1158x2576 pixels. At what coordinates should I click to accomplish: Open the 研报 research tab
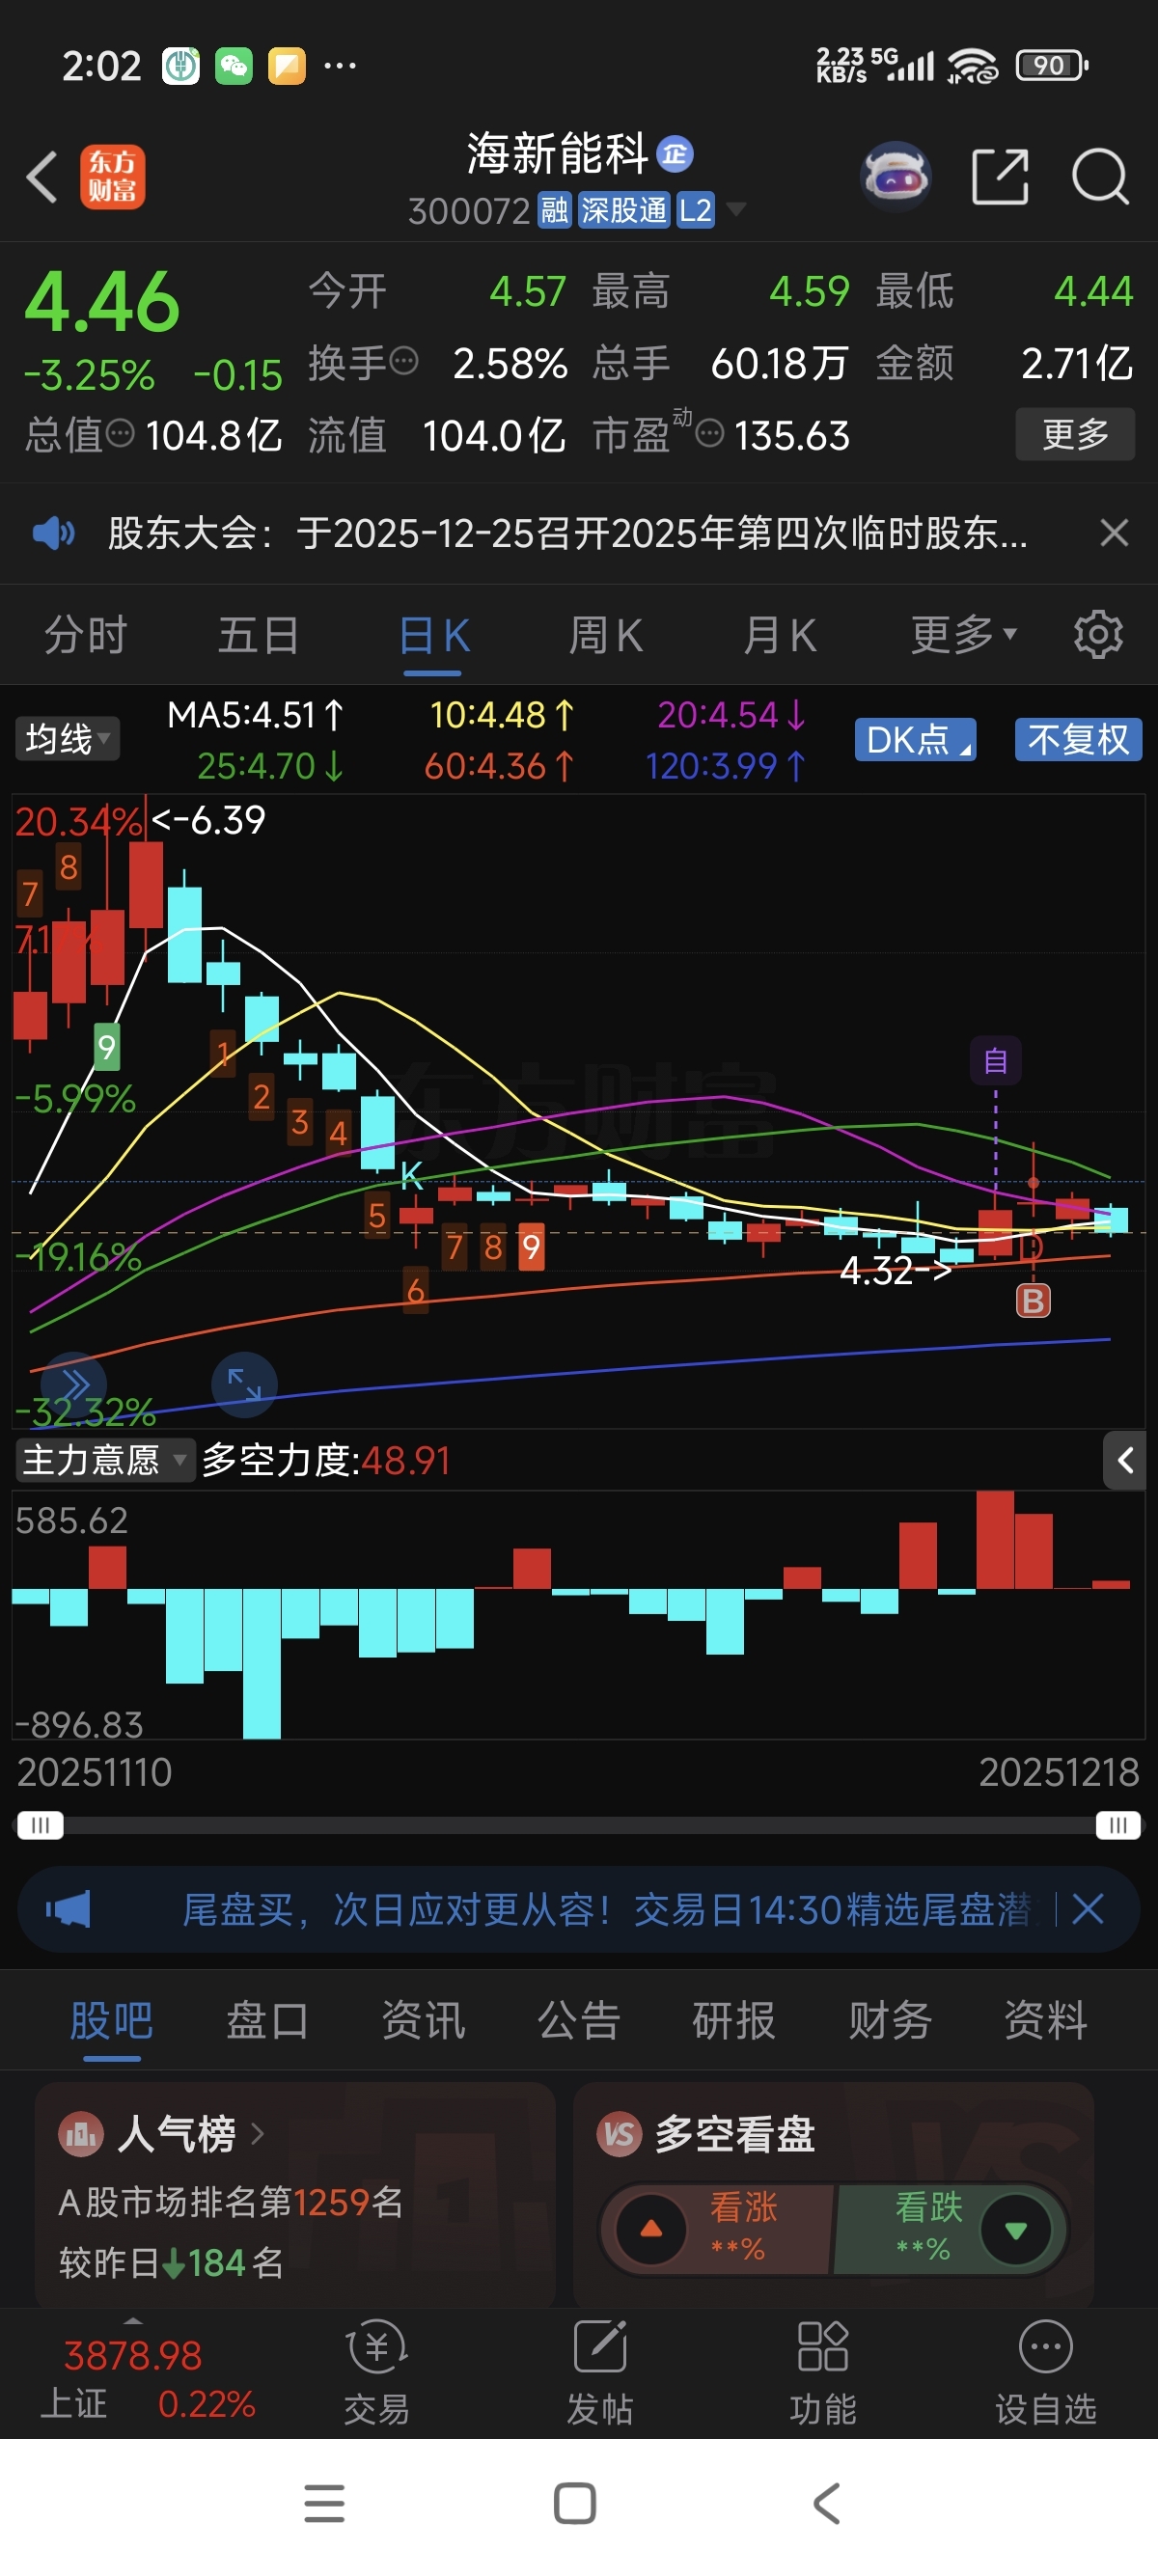pos(734,2020)
